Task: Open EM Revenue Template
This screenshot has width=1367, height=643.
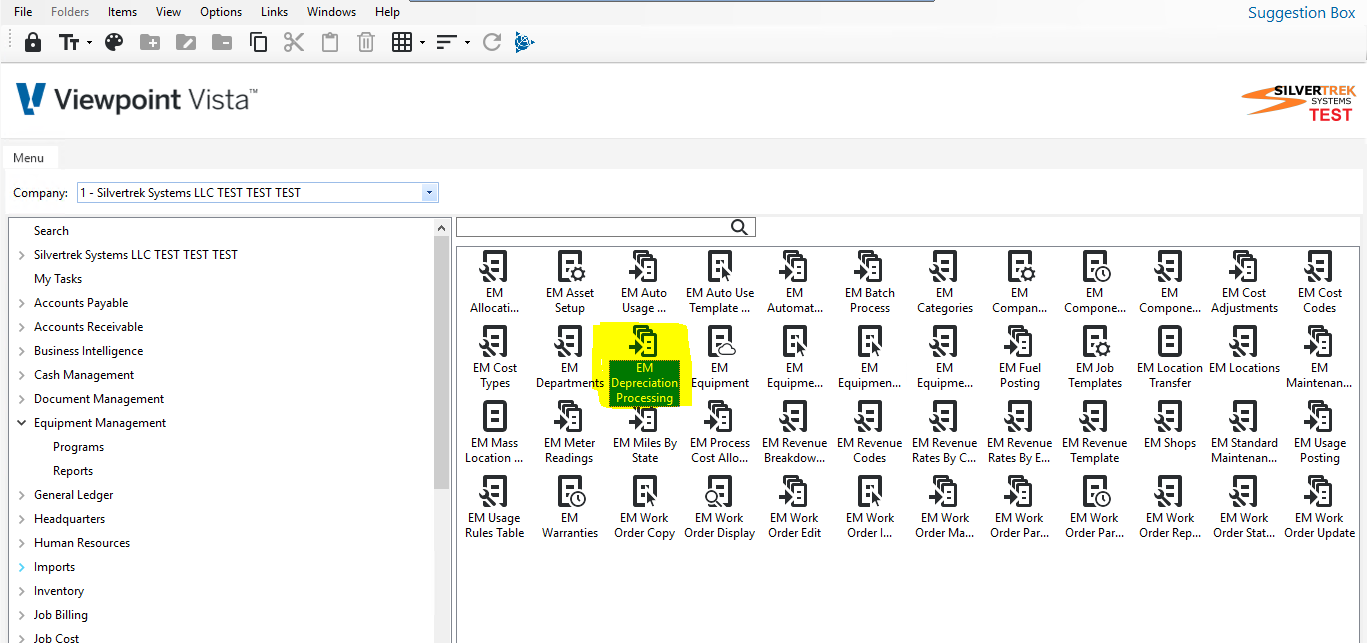Action: (1095, 433)
